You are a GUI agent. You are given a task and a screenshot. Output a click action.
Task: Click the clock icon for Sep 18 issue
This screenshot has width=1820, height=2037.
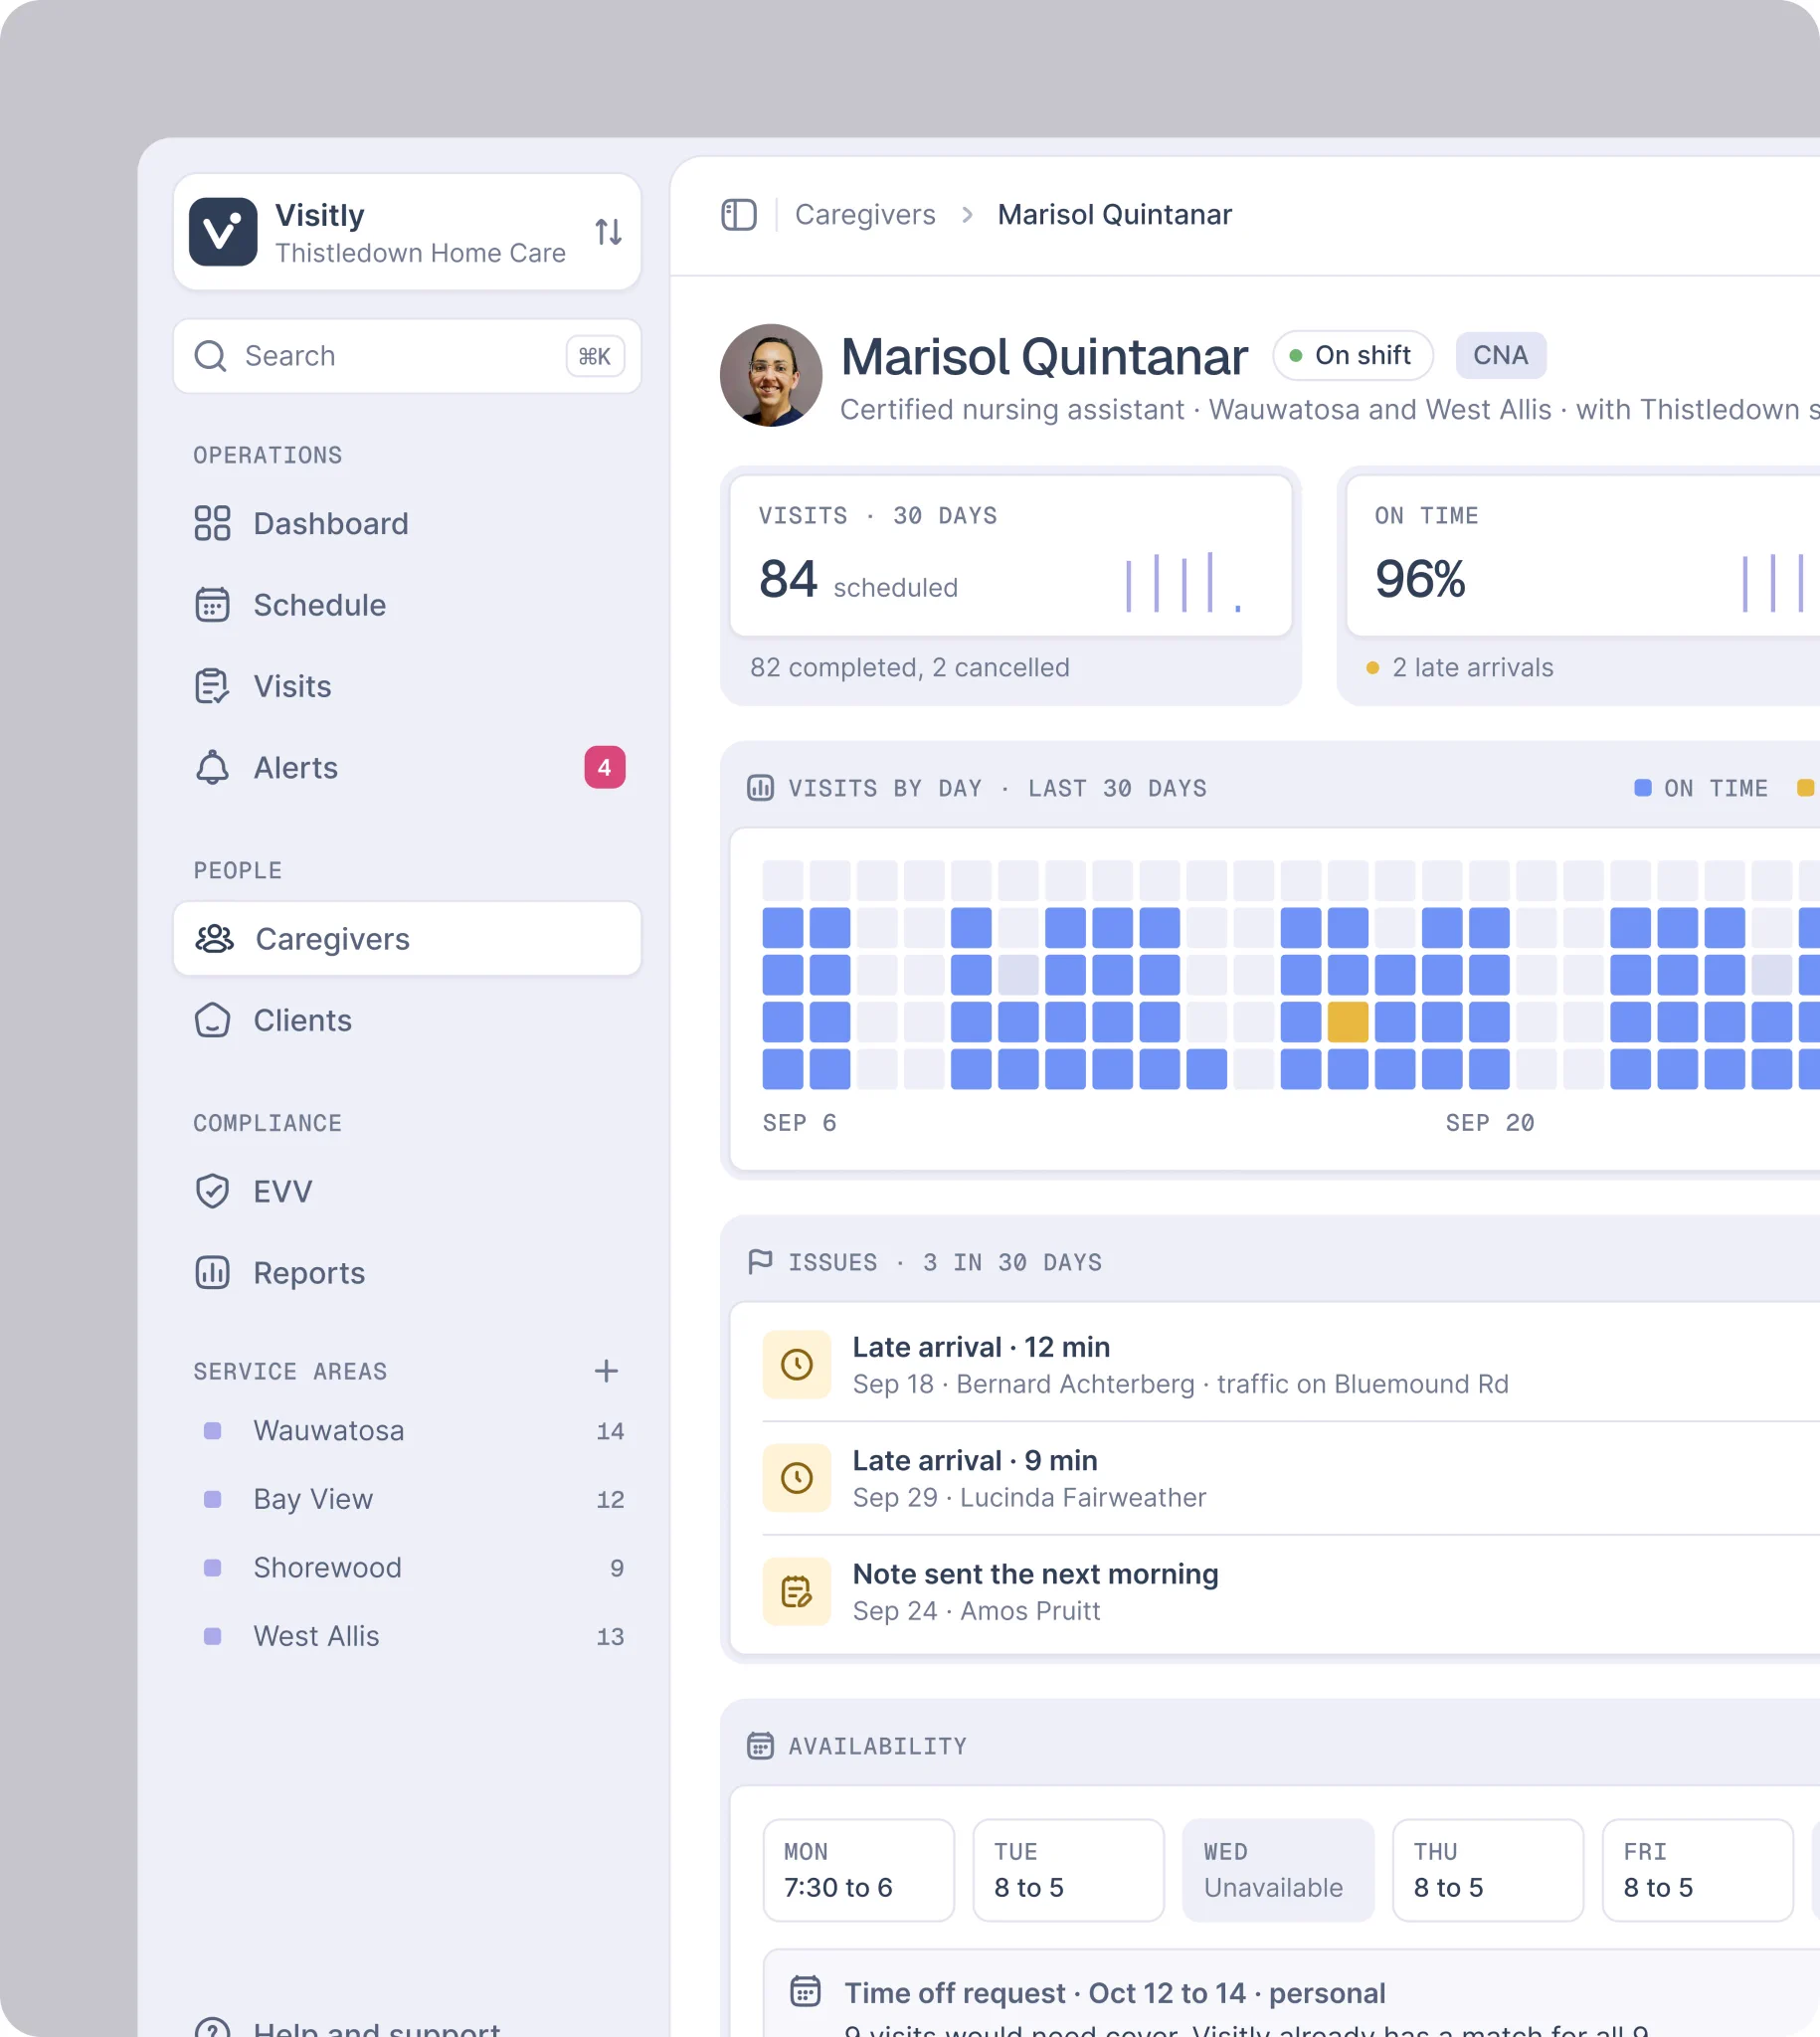point(797,1365)
